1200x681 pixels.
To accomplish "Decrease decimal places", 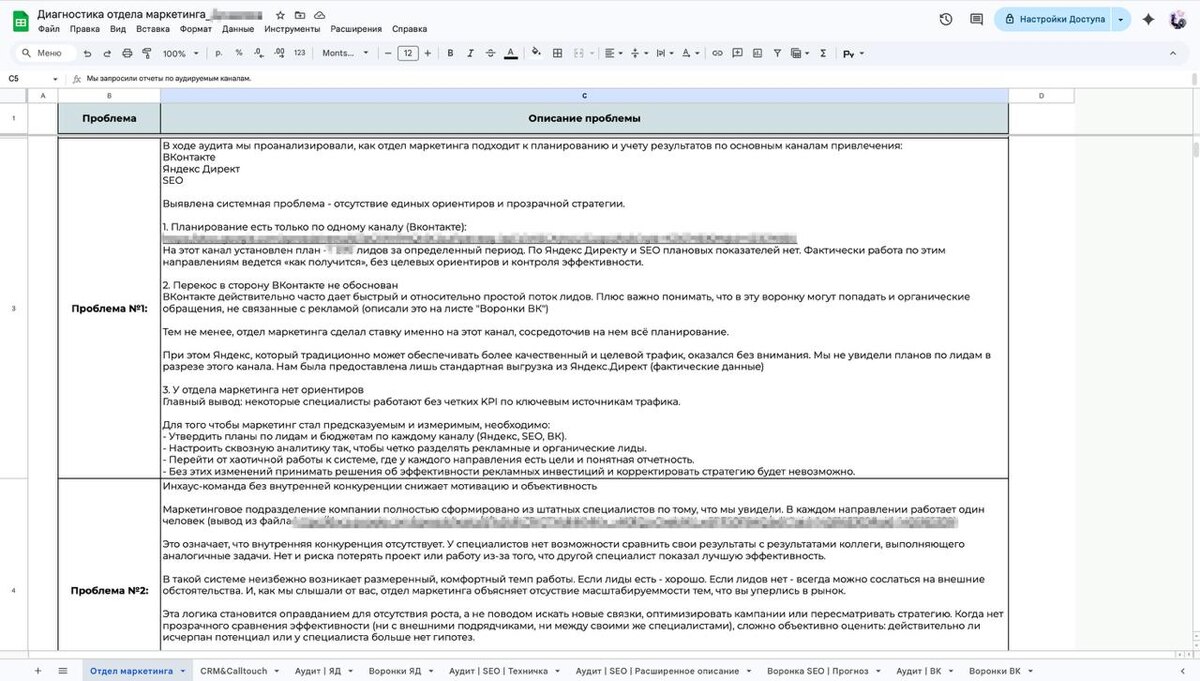I will click(x=259, y=53).
